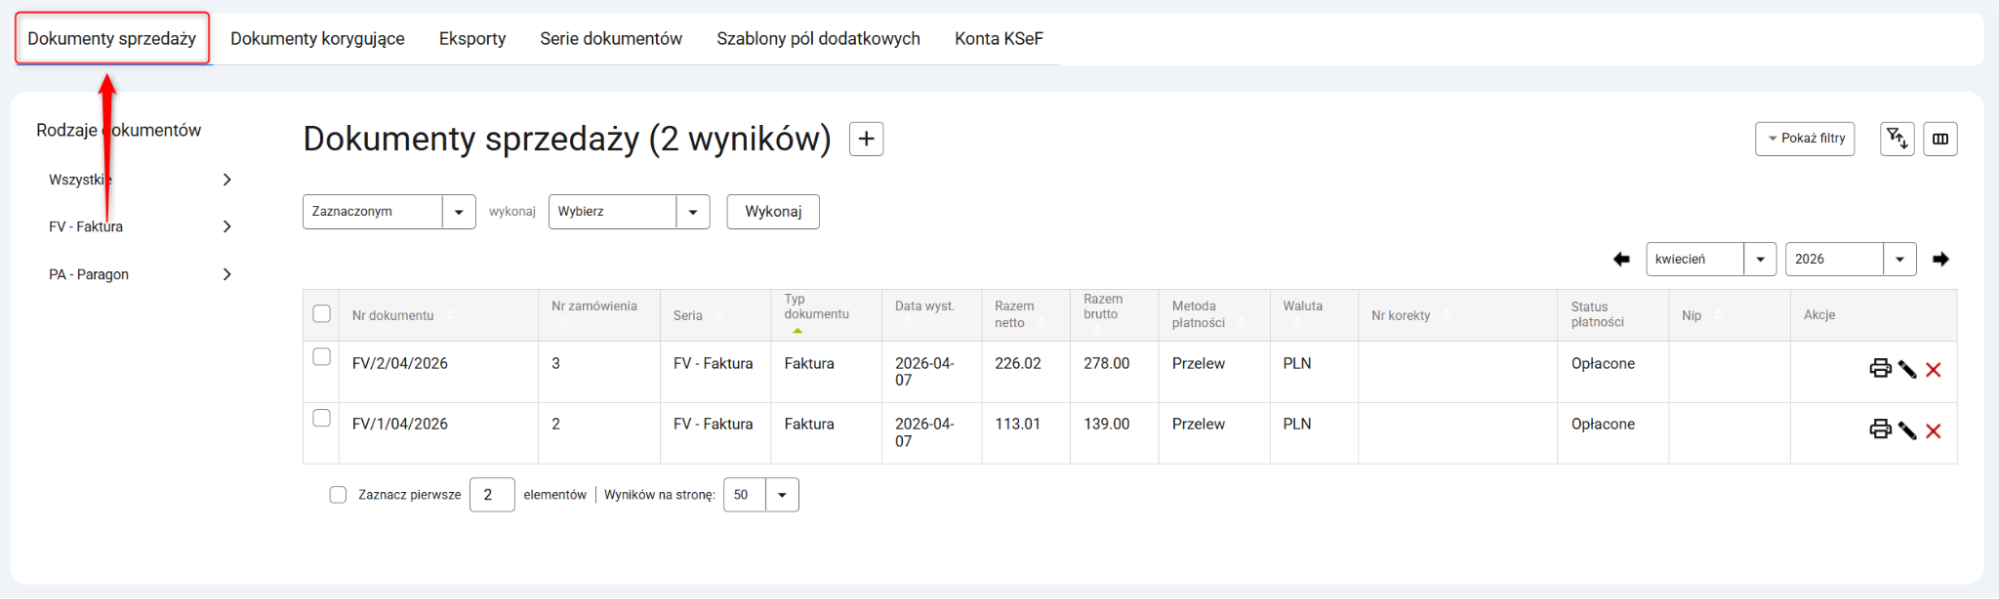Expand the results per page dropdown showing 50
The width and height of the screenshot is (1999, 599).
coord(781,495)
